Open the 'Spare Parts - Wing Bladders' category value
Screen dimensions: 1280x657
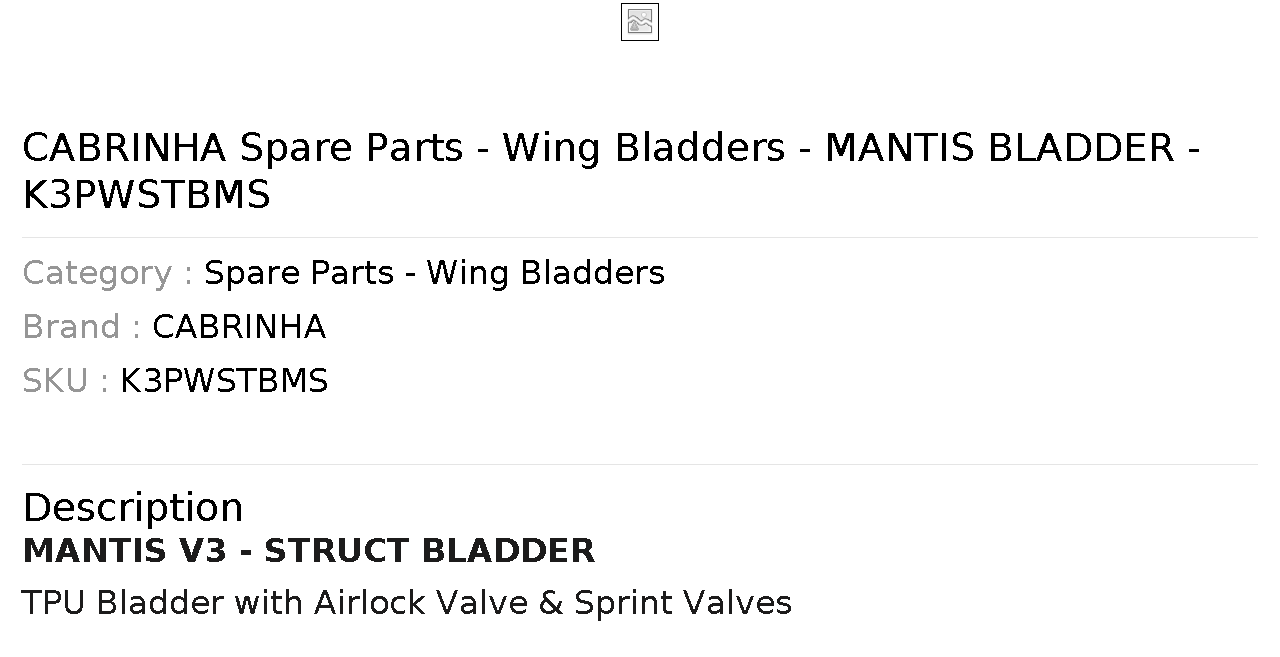pos(434,273)
